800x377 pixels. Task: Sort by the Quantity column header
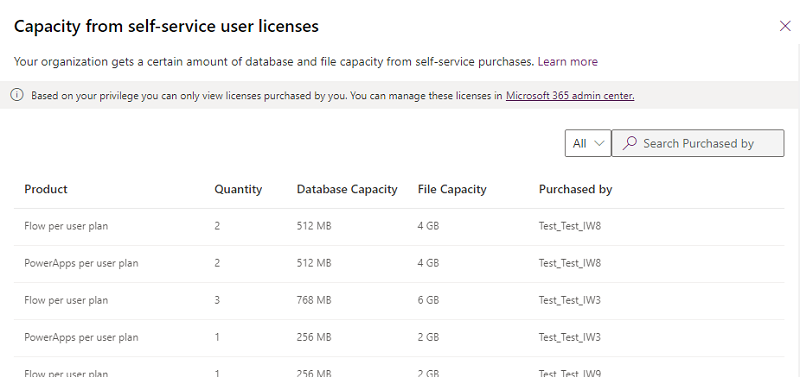tap(238, 189)
